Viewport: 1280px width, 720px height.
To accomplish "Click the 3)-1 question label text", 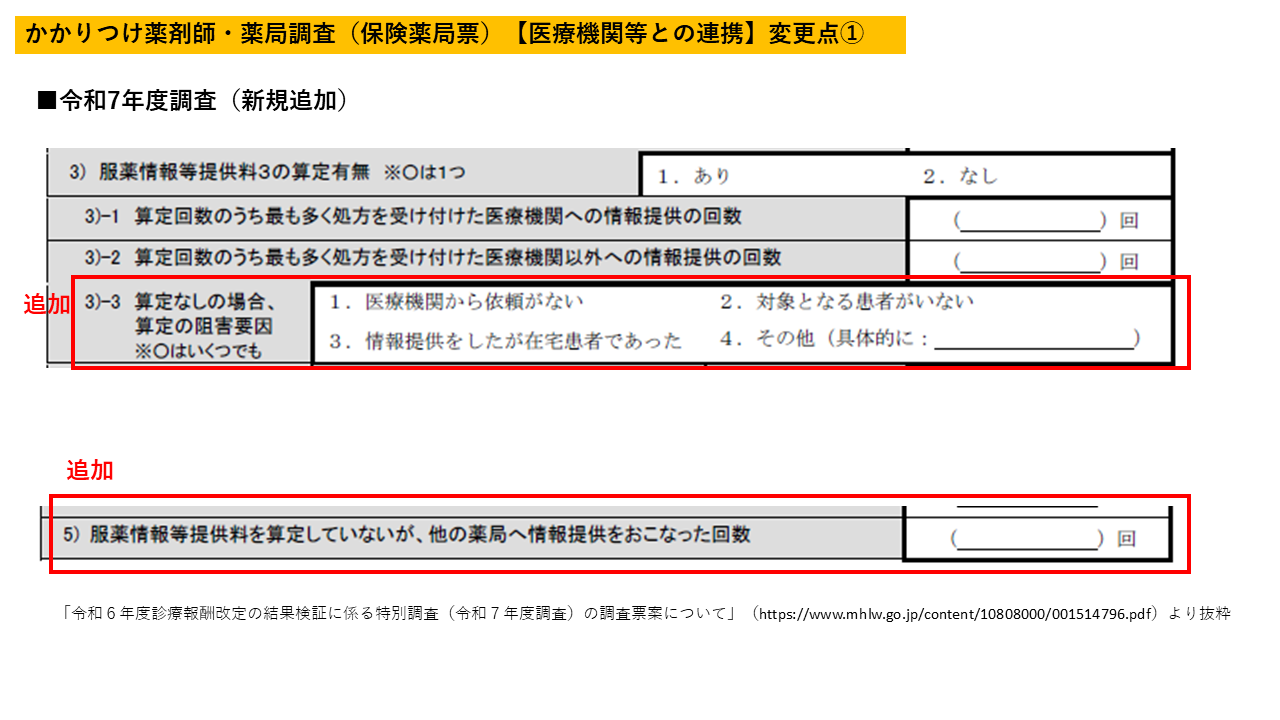I will click(x=413, y=216).
